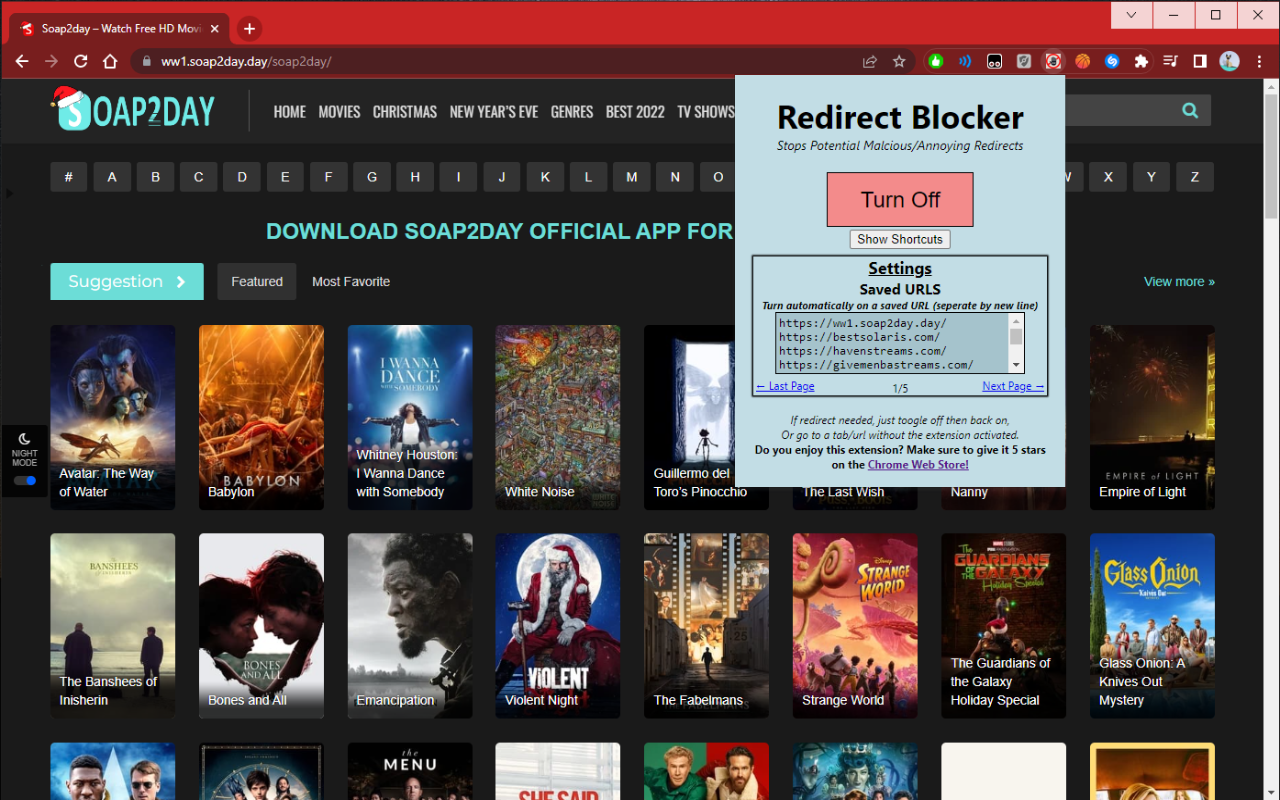The height and width of the screenshot is (800, 1280).
Task: Open the Violent Night movie poster
Action: [558, 626]
